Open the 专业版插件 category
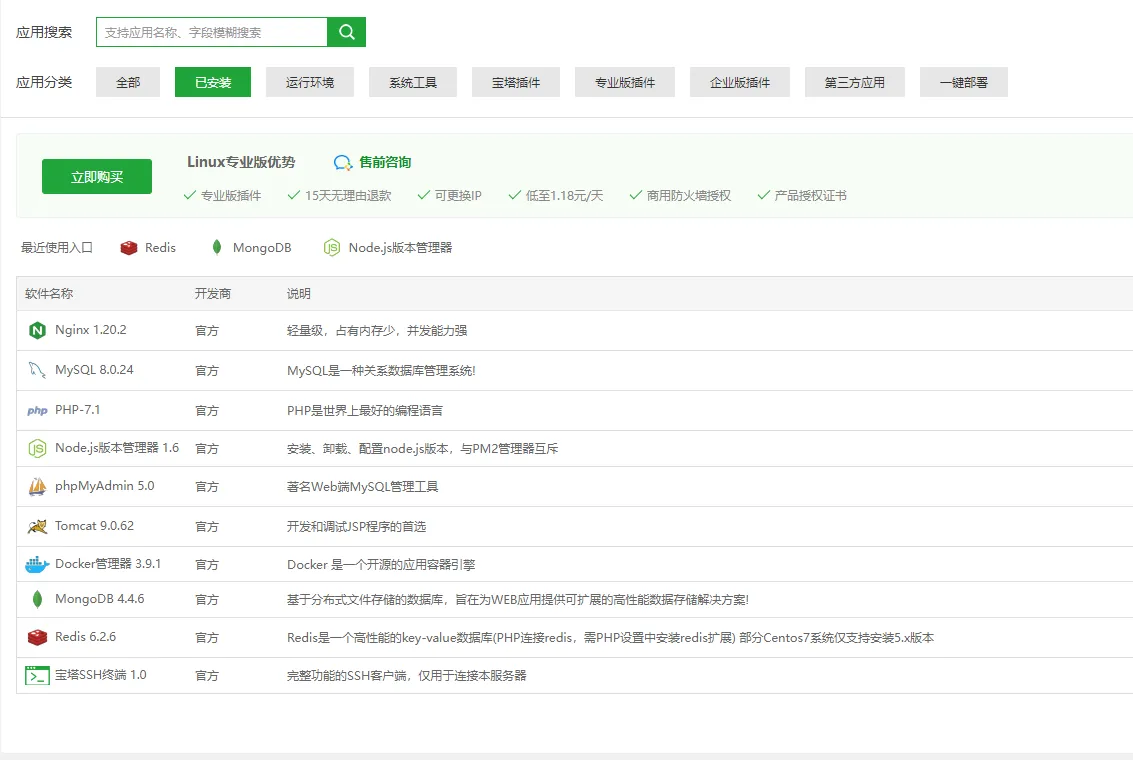1133x760 pixels. 625,82
